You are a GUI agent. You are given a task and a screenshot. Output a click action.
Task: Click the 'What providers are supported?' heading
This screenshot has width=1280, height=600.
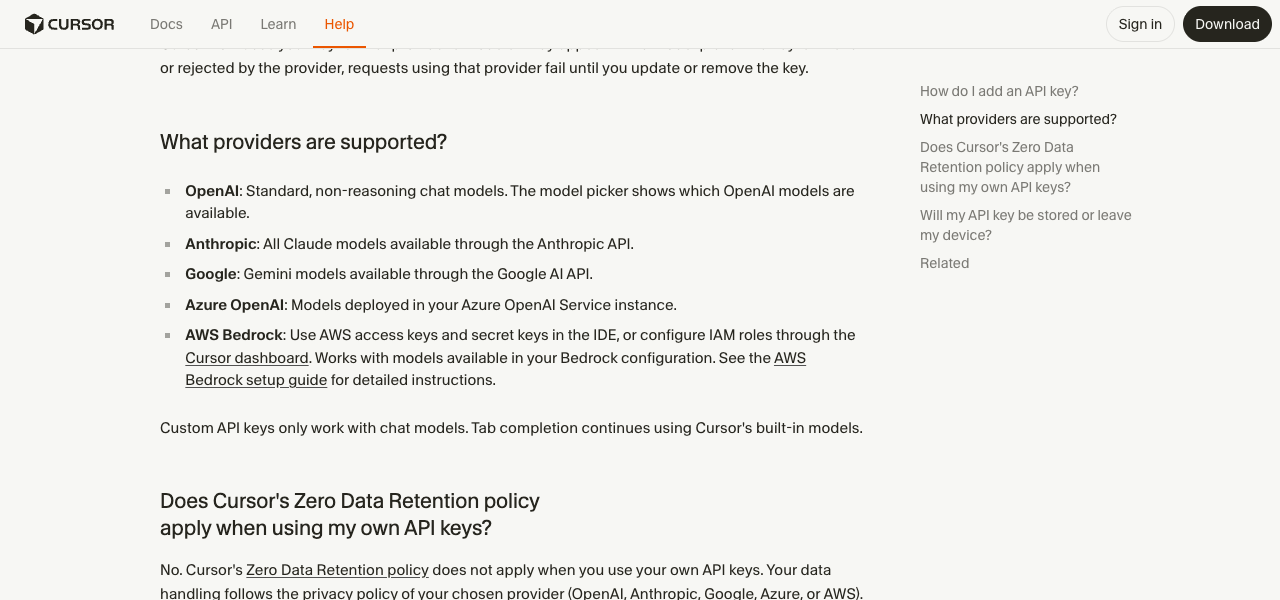point(303,142)
